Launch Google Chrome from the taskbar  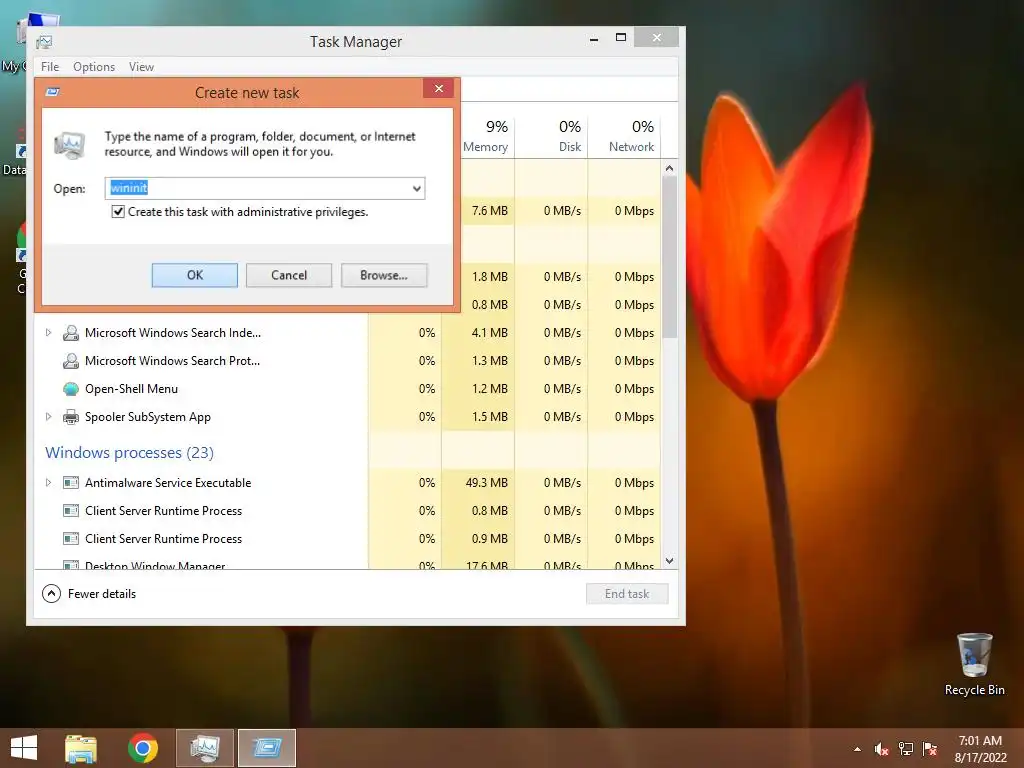[143, 748]
